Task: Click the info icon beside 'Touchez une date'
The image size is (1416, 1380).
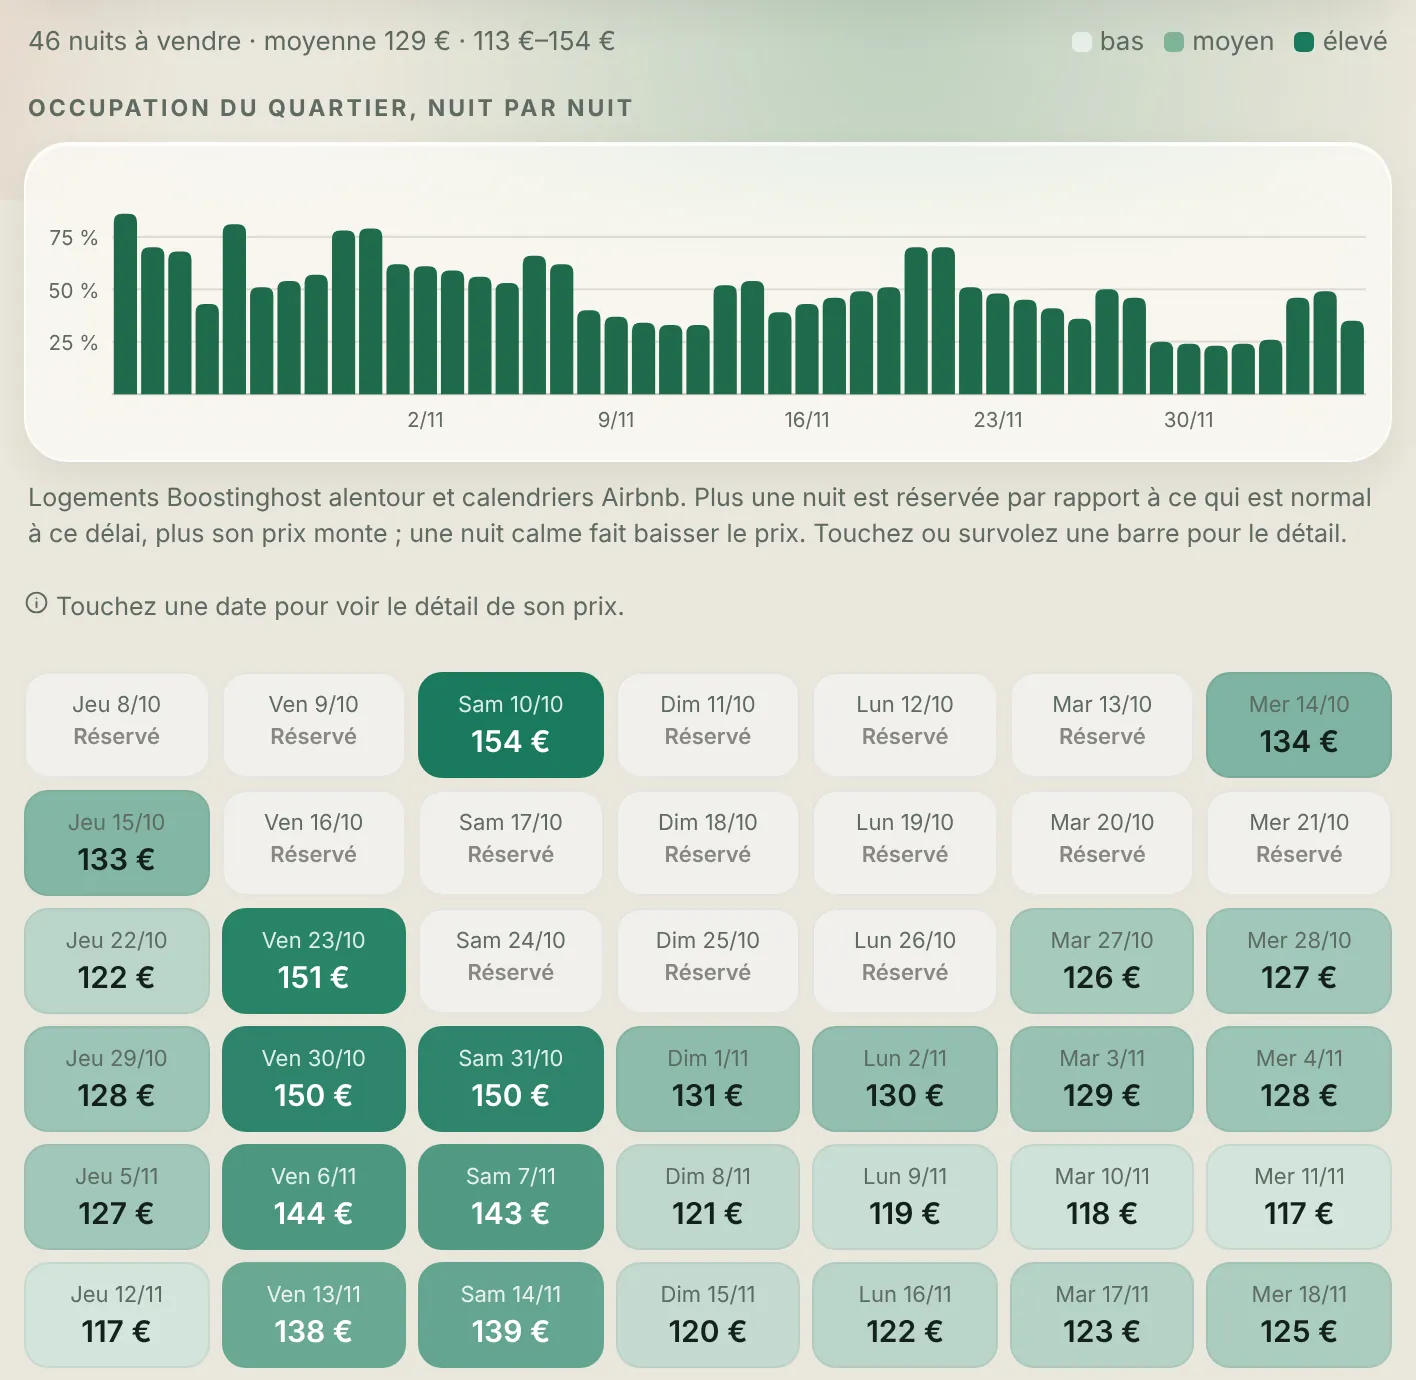Action: pyautogui.click(x=37, y=603)
